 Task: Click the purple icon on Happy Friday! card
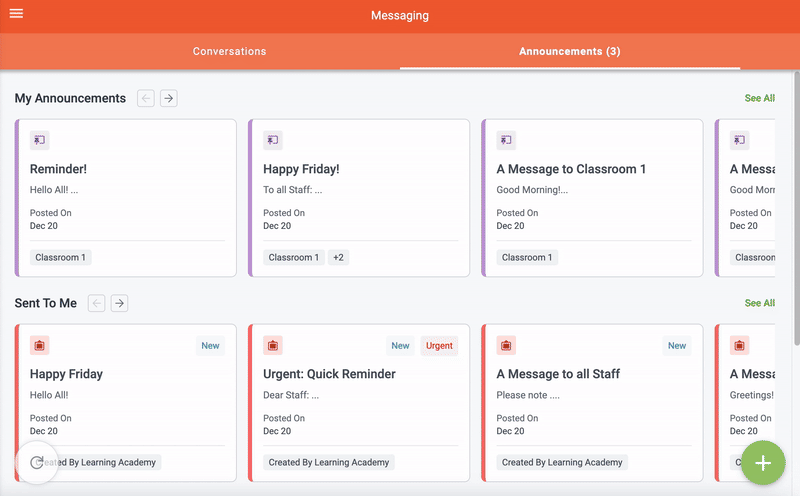point(272,141)
